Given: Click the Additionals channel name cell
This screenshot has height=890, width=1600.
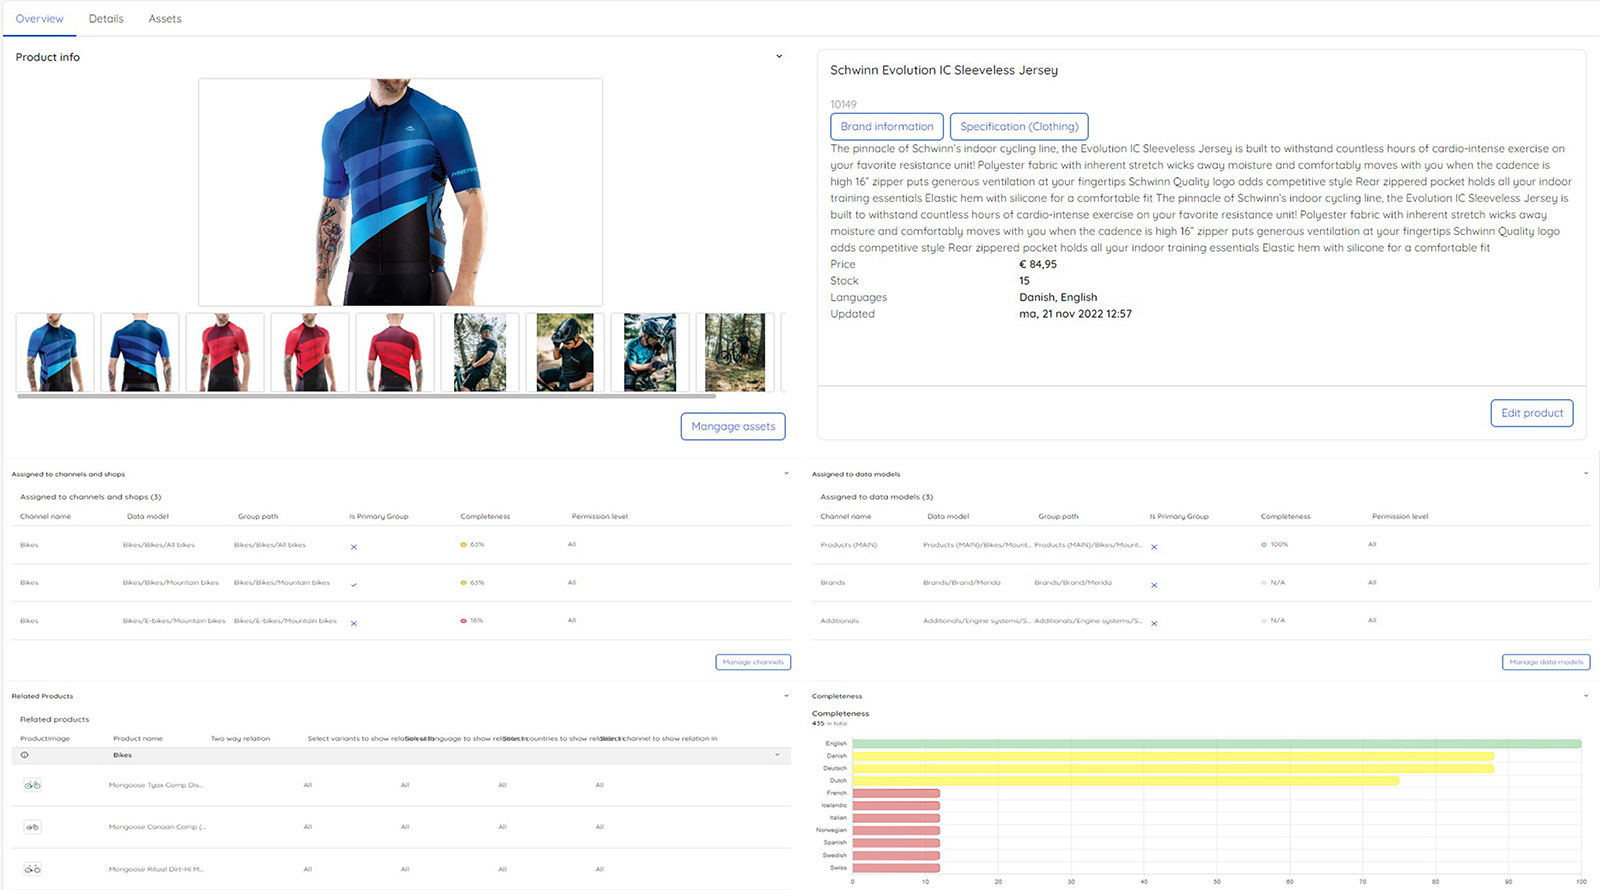Looking at the screenshot, I should coord(840,621).
